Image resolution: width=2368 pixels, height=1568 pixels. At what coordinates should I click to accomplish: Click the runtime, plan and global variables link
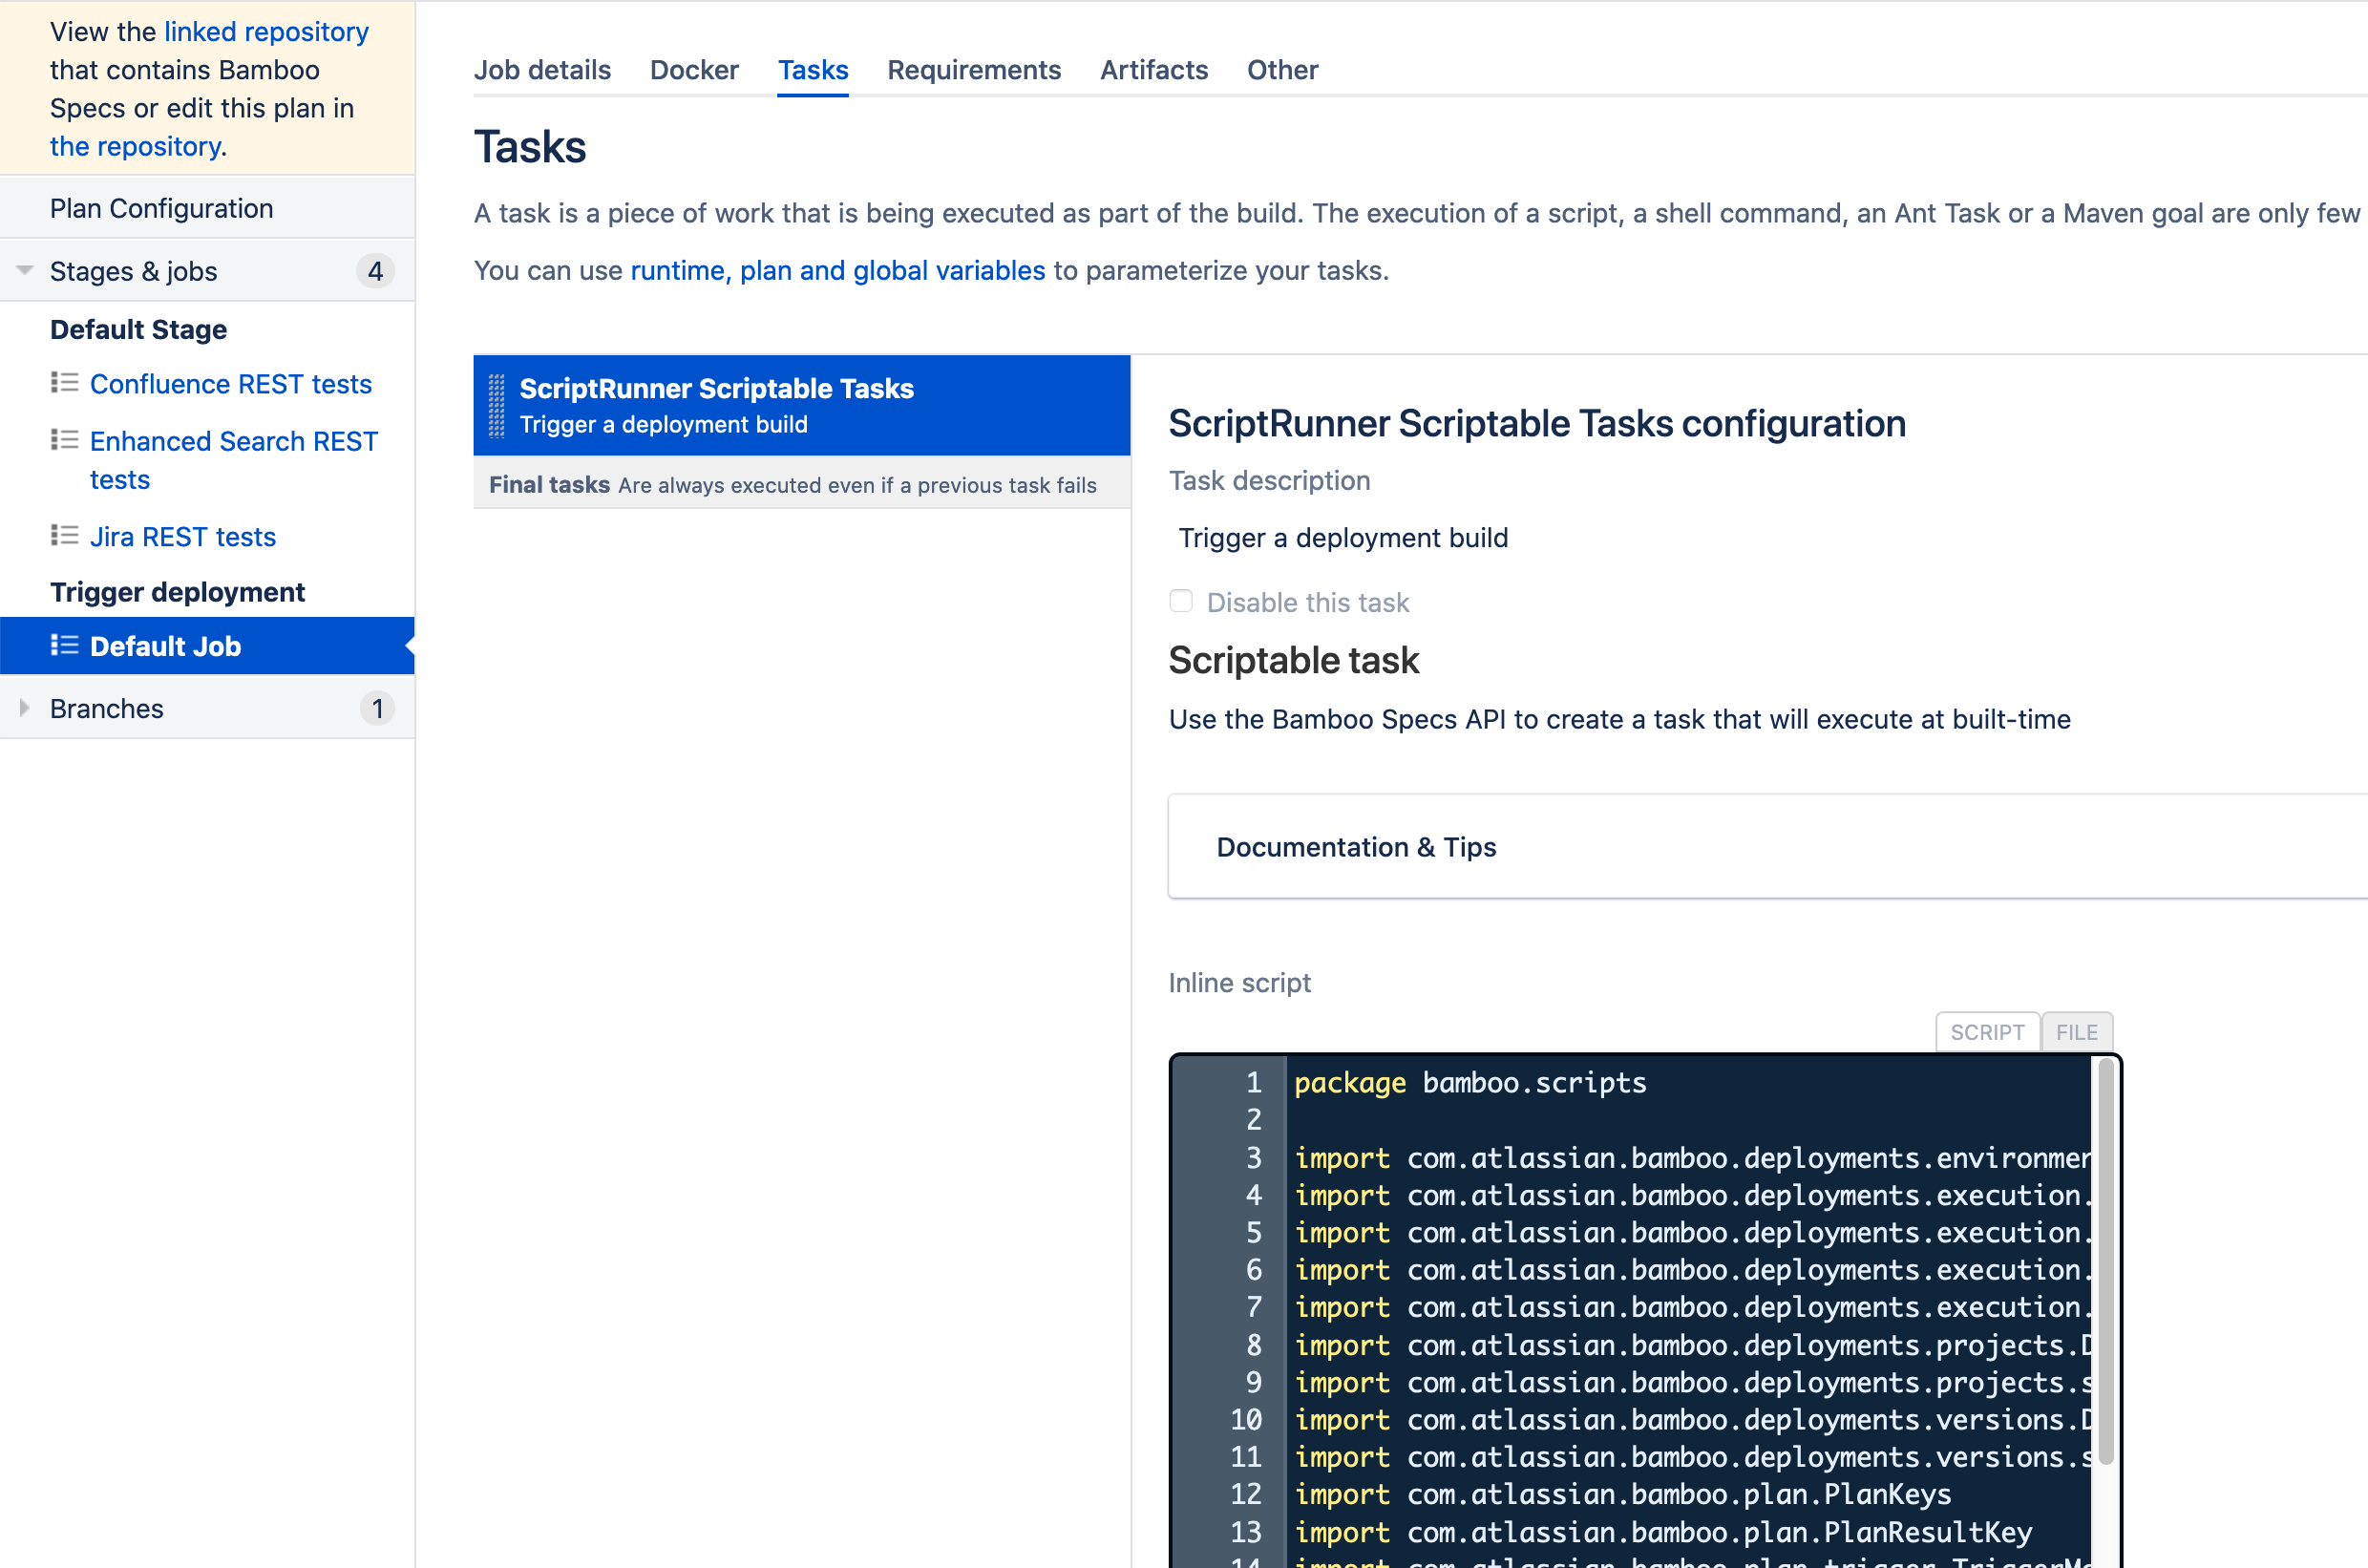pyautogui.click(x=836, y=270)
